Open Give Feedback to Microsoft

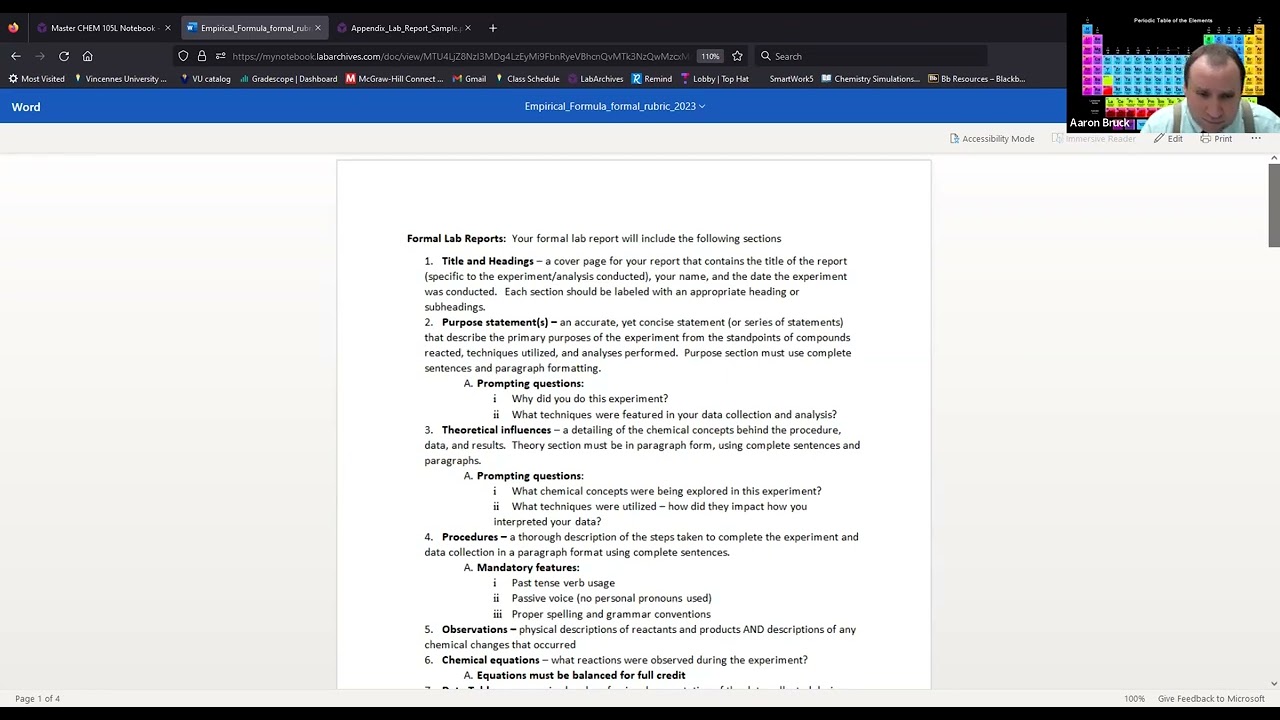1211,699
